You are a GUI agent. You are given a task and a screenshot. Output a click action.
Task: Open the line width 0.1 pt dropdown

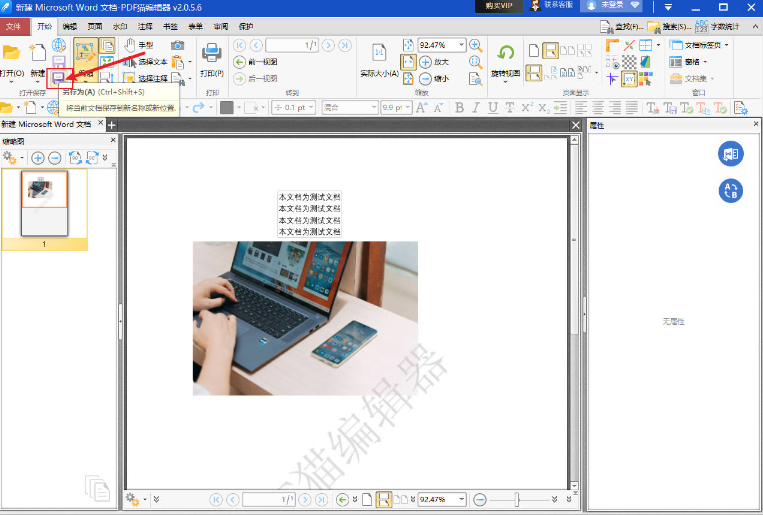311,108
